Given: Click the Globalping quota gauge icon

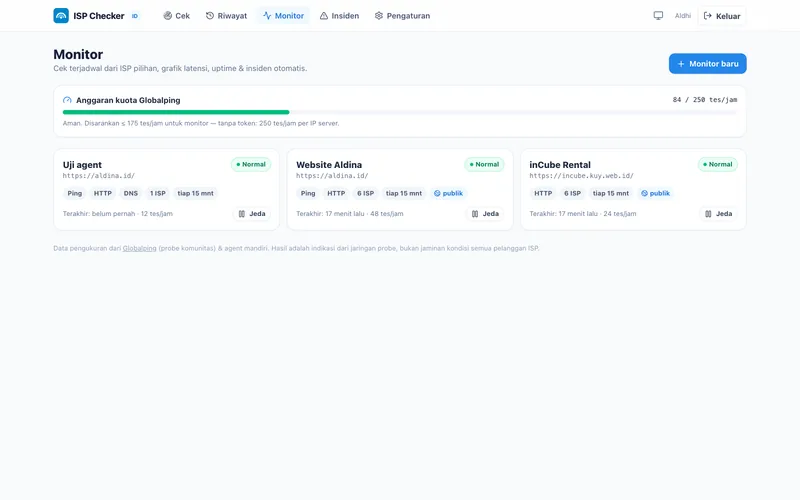Looking at the screenshot, I should point(67,100).
